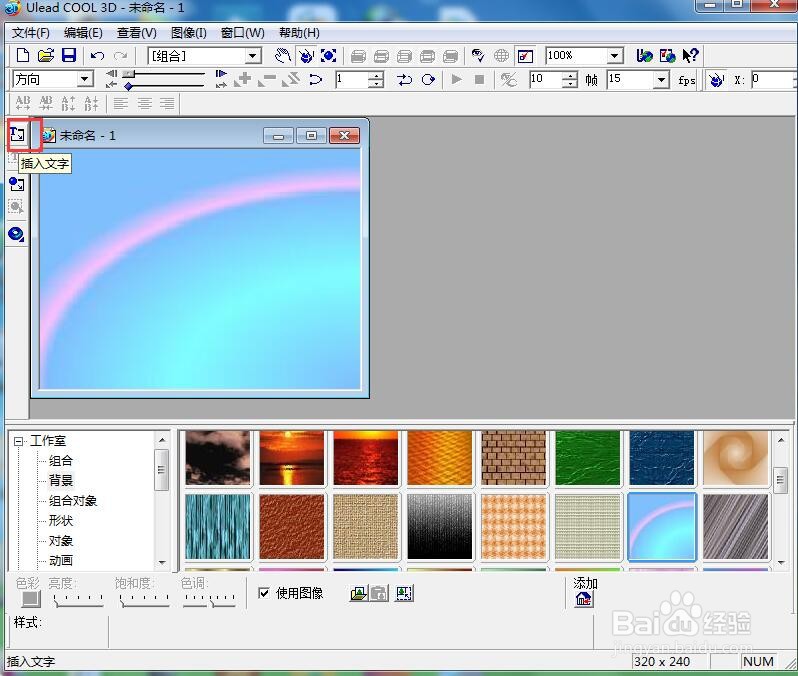
Task: Open the 窗口(W) menu
Action: coord(242,33)
